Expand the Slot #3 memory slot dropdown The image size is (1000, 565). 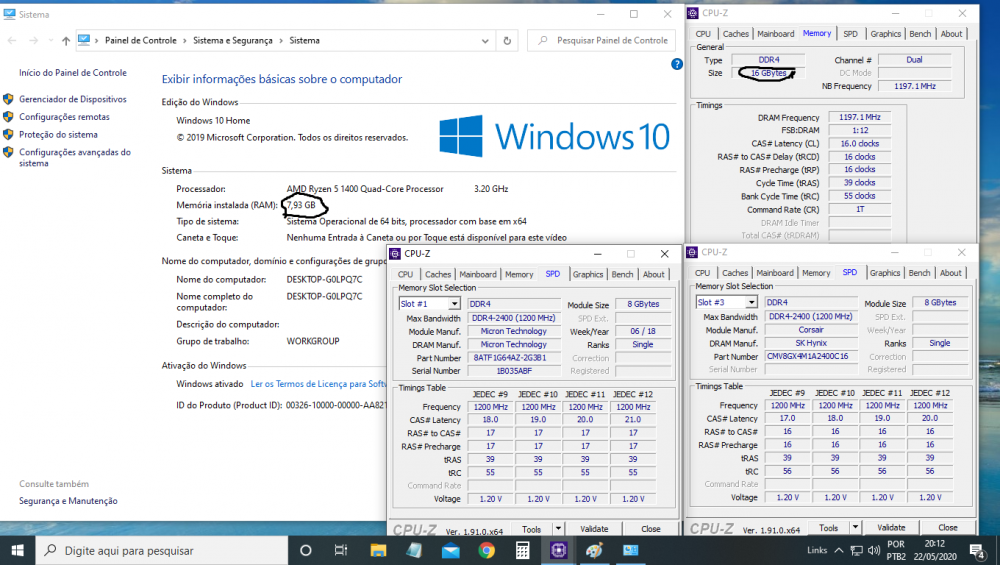click(x=751, y=302)
